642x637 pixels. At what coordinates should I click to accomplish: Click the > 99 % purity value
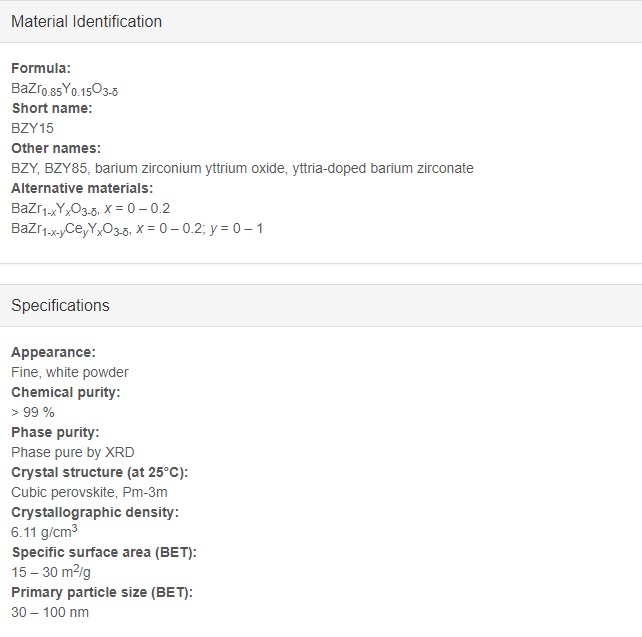pyautogui.click(x=33, y=412)
